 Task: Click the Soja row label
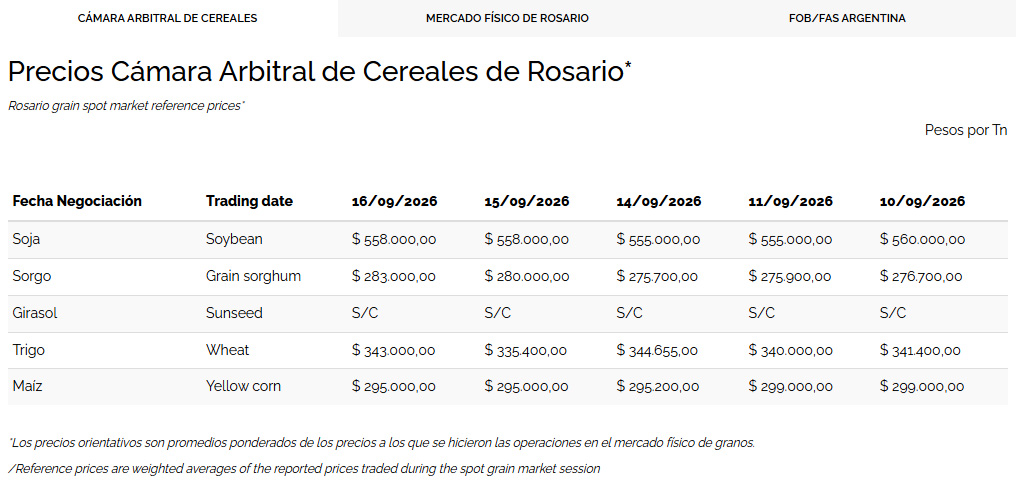(x=27, y=239)
